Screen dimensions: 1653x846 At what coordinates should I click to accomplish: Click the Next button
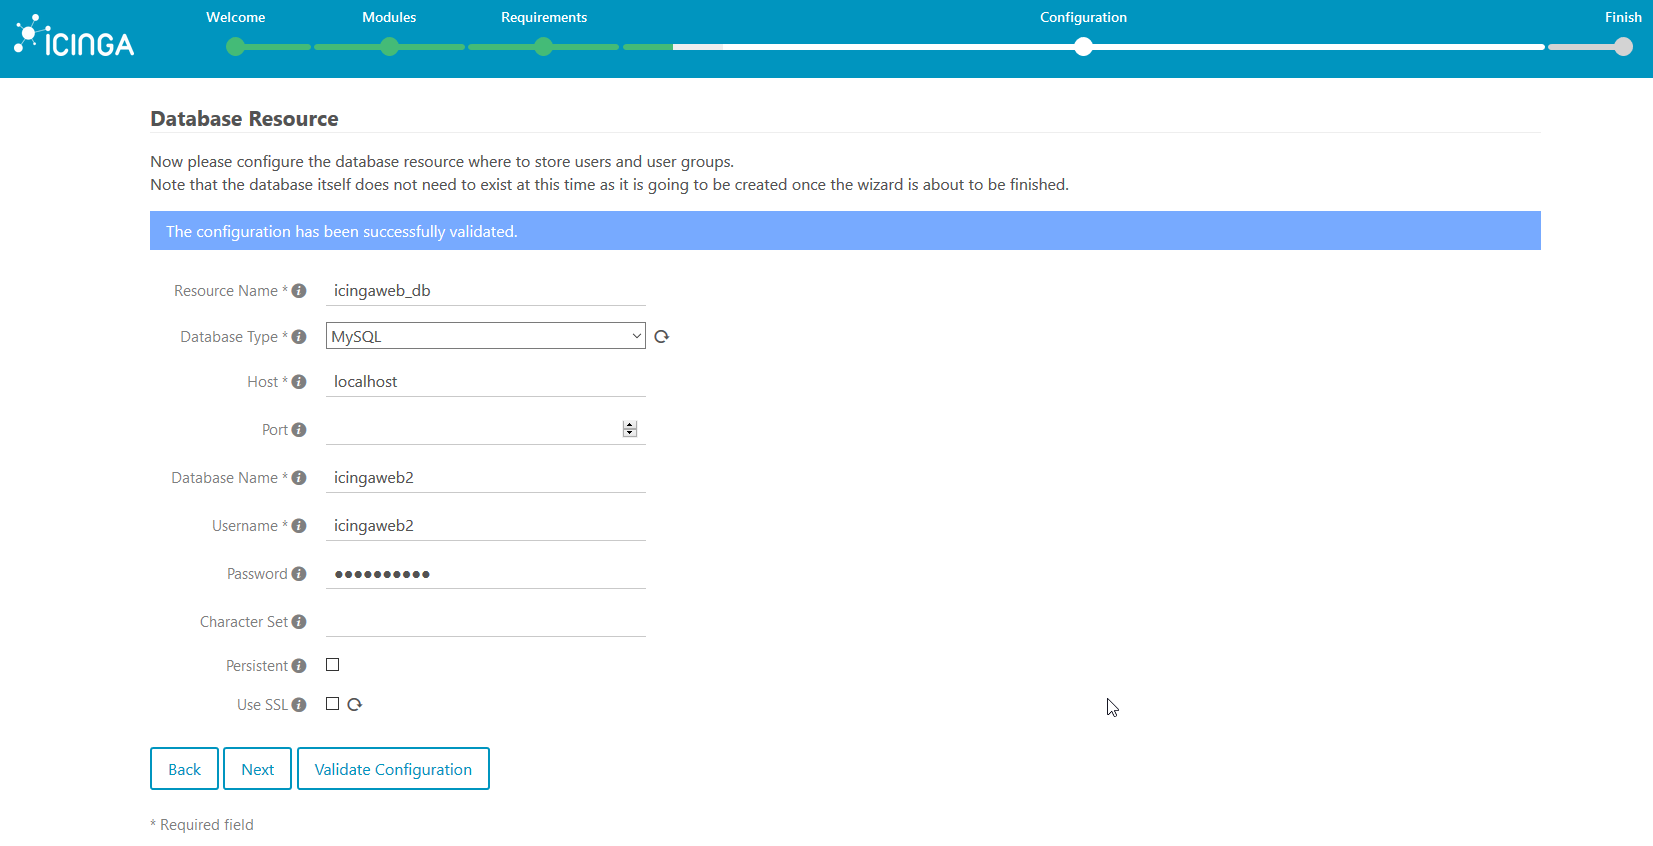click(258, 769)
